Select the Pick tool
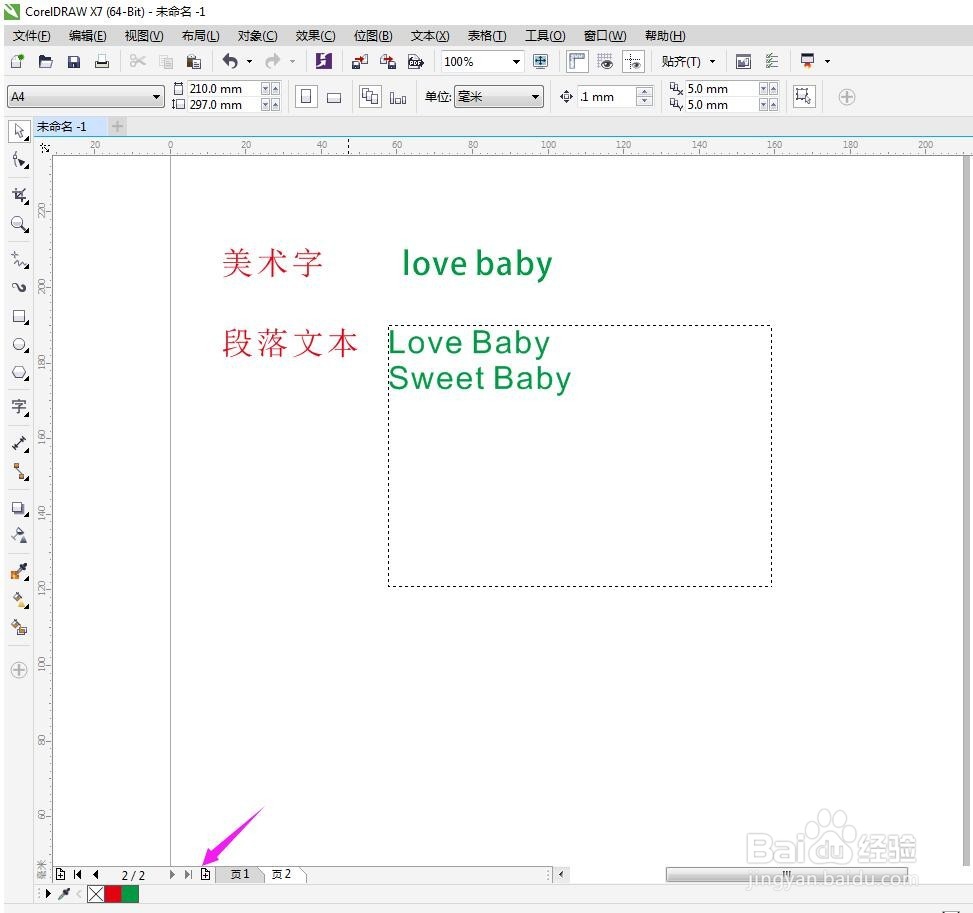This screenshot has width=973, height=913. (x=19, y=132)
